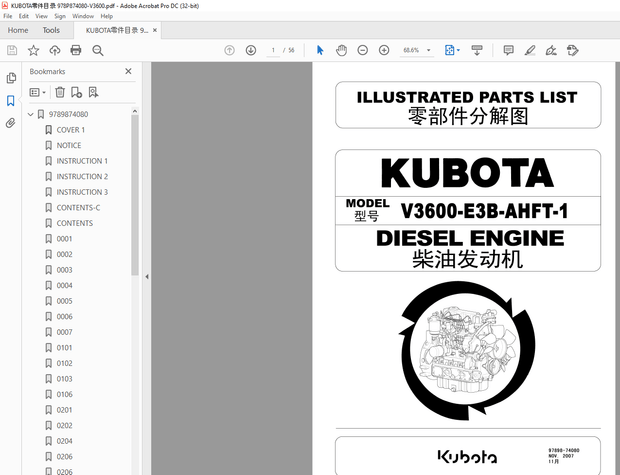
Task: Go to bookmark 0007
Action: coord(64,332)
